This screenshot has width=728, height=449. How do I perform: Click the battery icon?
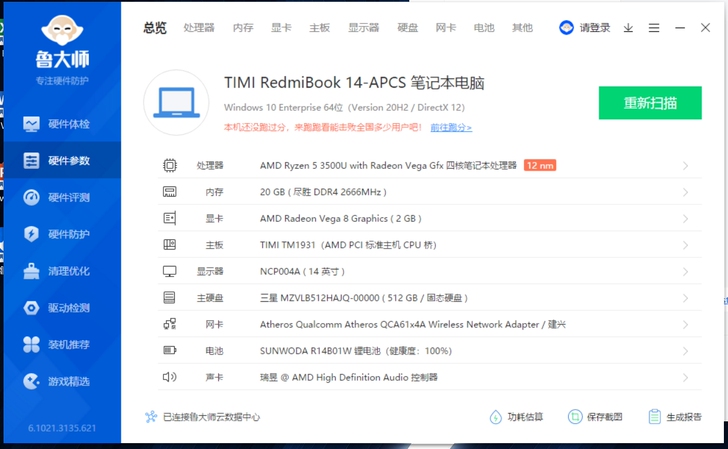(x=170, y=350)
